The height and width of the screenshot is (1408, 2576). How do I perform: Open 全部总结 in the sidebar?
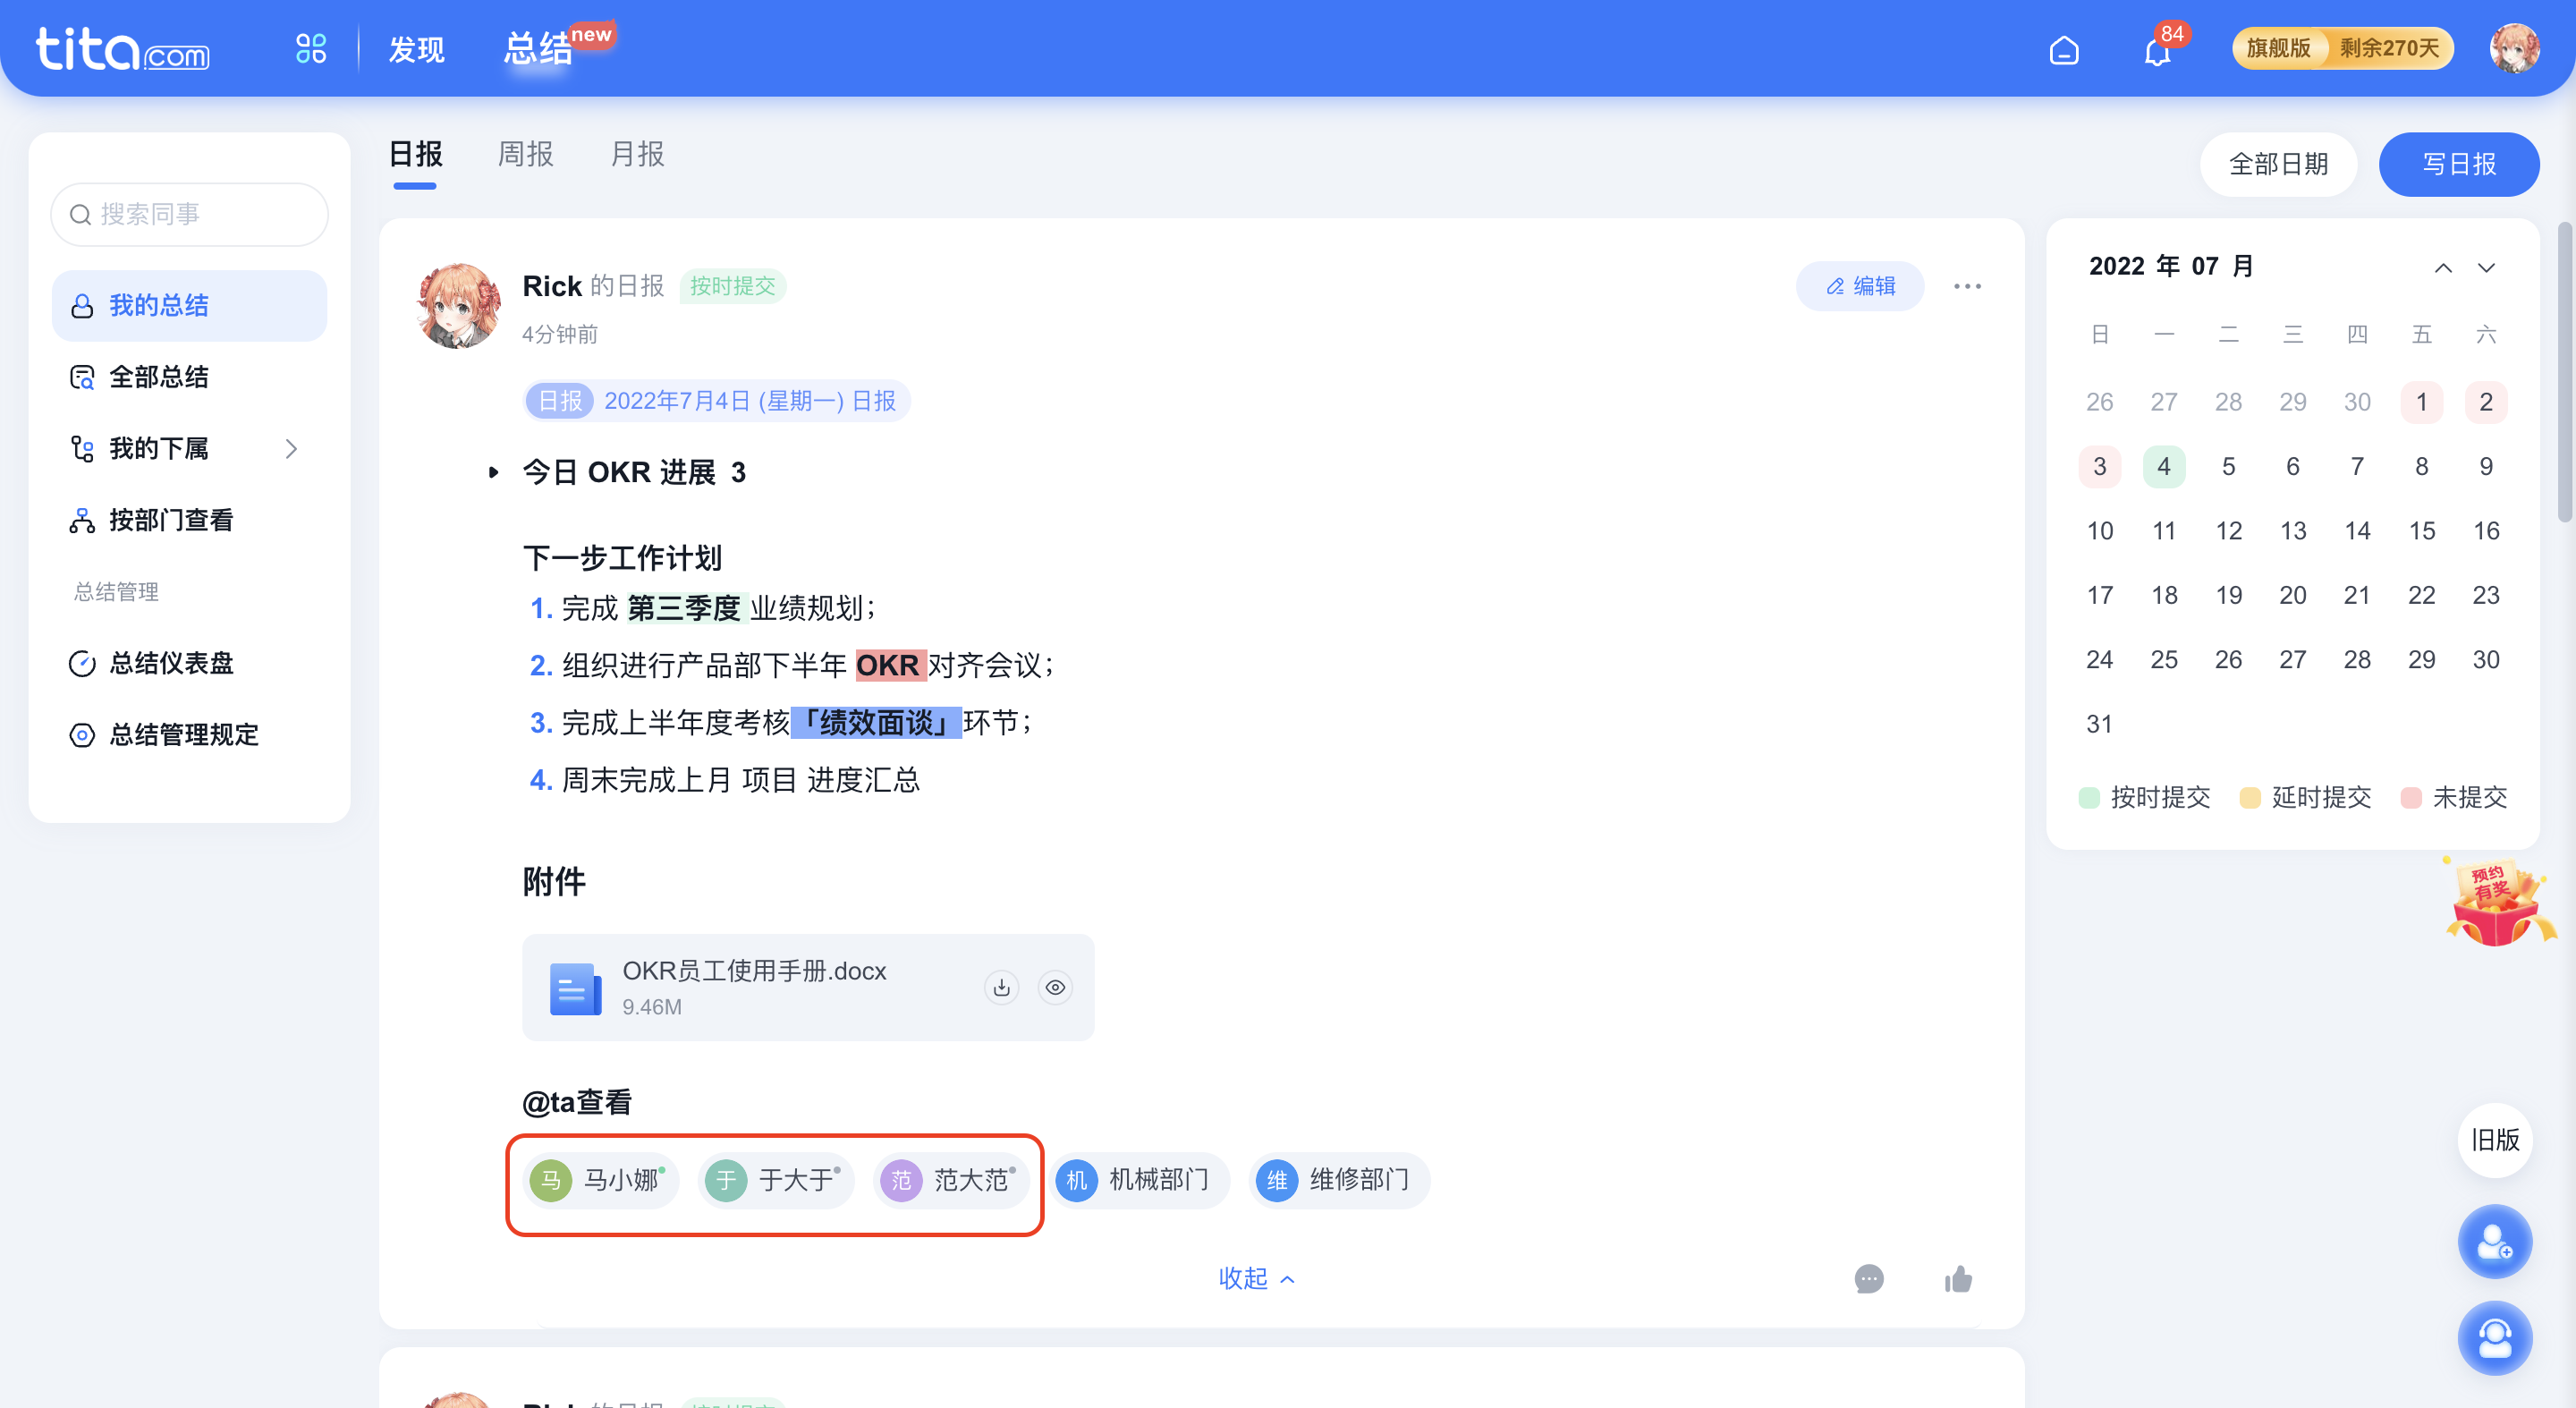click(x=190, y=377)
